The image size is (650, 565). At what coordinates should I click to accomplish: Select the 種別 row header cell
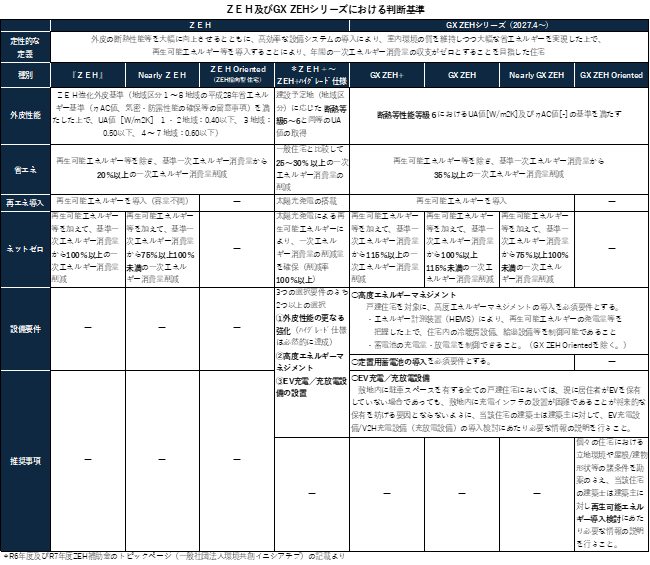click(25, 75)
